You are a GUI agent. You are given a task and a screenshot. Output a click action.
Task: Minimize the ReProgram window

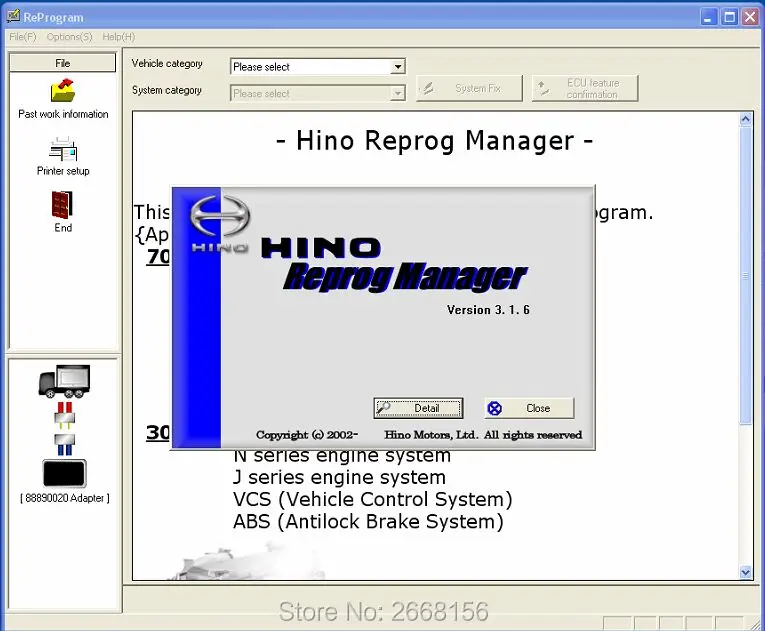pyautogui.click(x=708, y=18)
